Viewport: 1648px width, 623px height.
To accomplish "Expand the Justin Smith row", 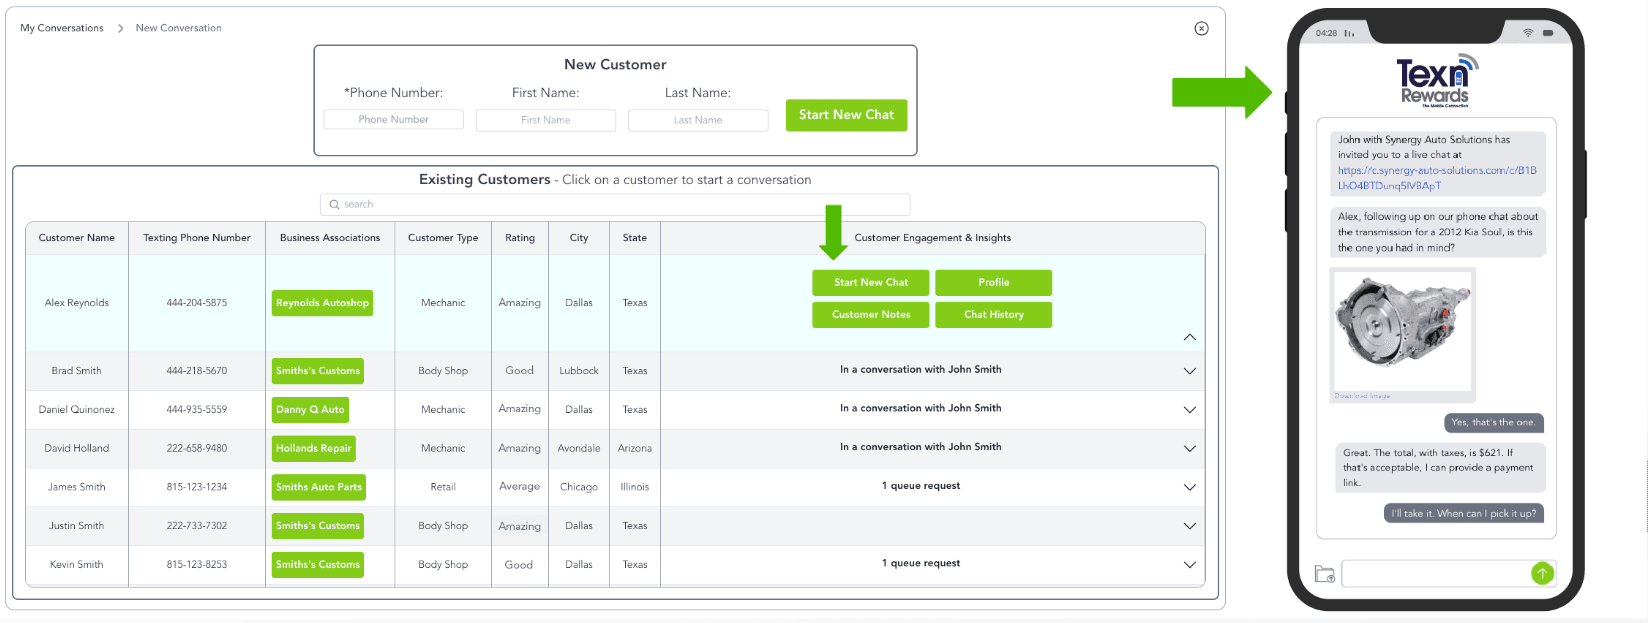I will coord(1190,526).
